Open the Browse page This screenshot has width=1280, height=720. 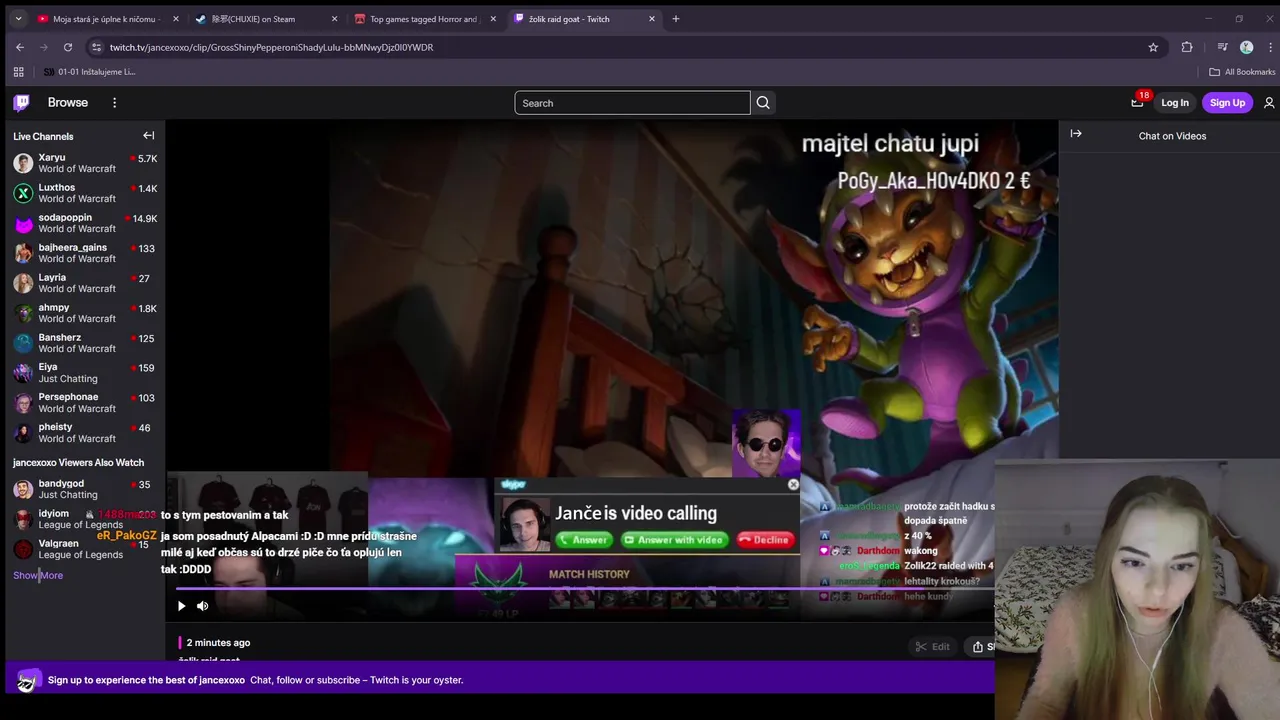[68, 102]
